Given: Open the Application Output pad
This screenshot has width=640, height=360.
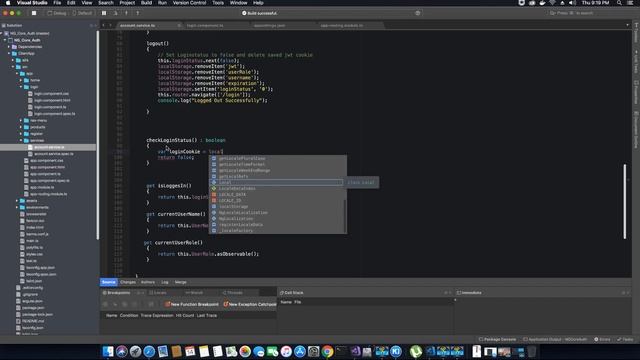Looking at the screenshot, I should 555,339.
